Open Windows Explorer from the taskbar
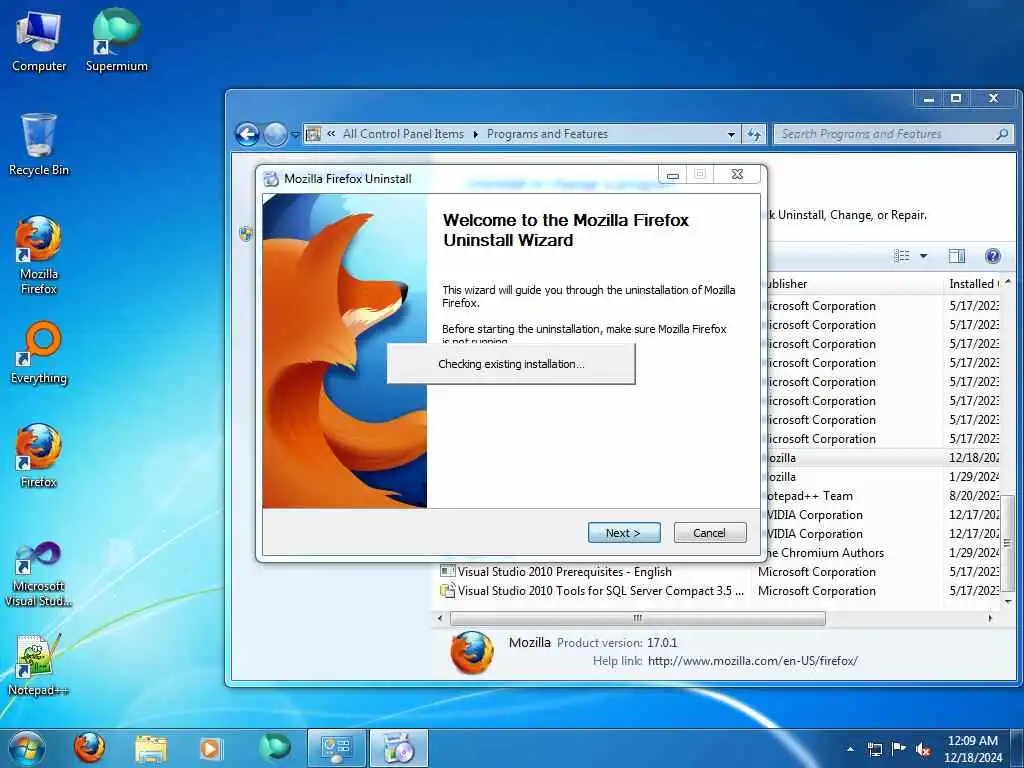 pyautogui.click(x=151, y=748)
